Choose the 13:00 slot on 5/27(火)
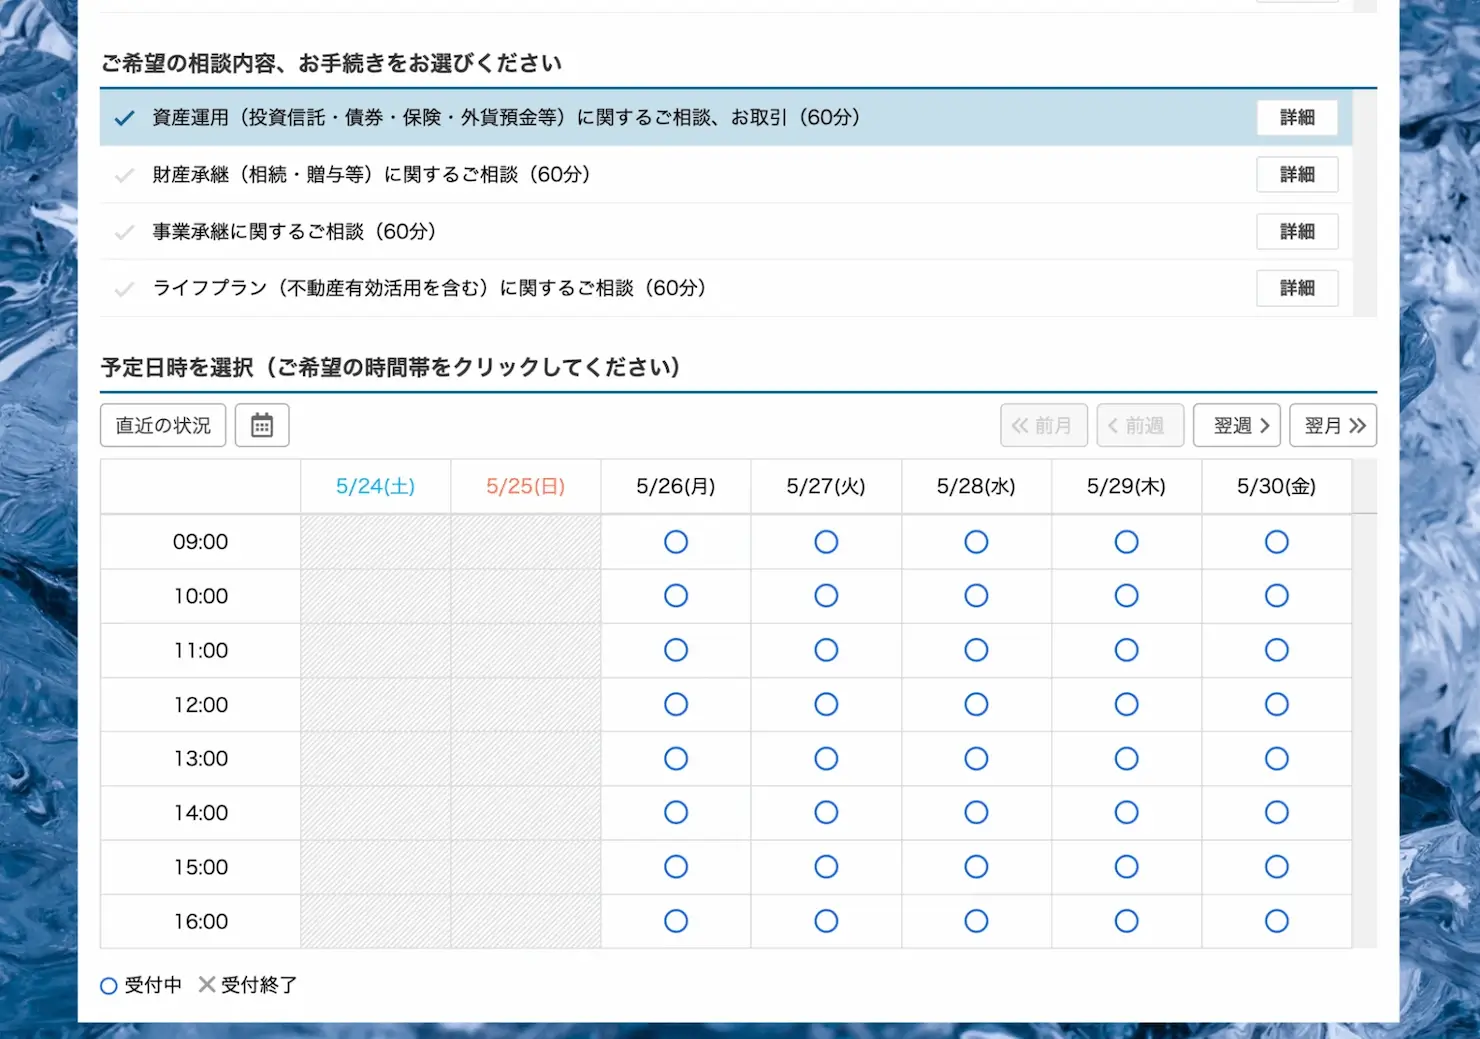1480x1039 pixels. click(826, 758)
